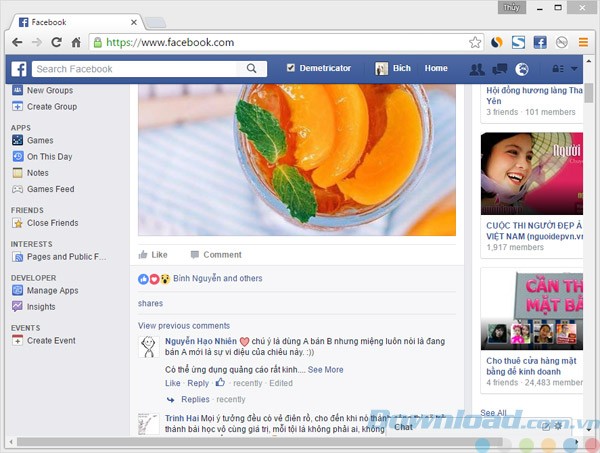The width and height of the screenshot is (600, 453).
Task: Click the browser address bar URL
Action: (170, 42)
